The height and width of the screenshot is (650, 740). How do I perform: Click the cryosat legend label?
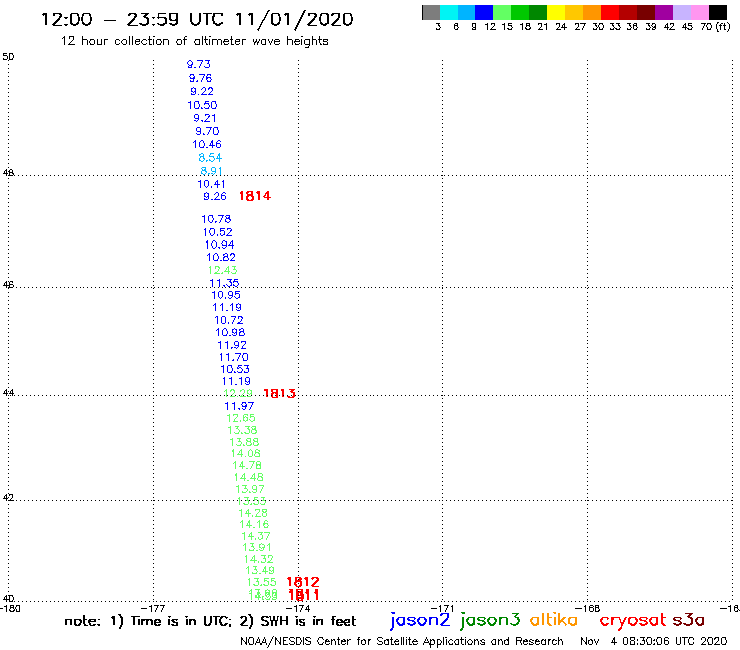coord(633,621)
